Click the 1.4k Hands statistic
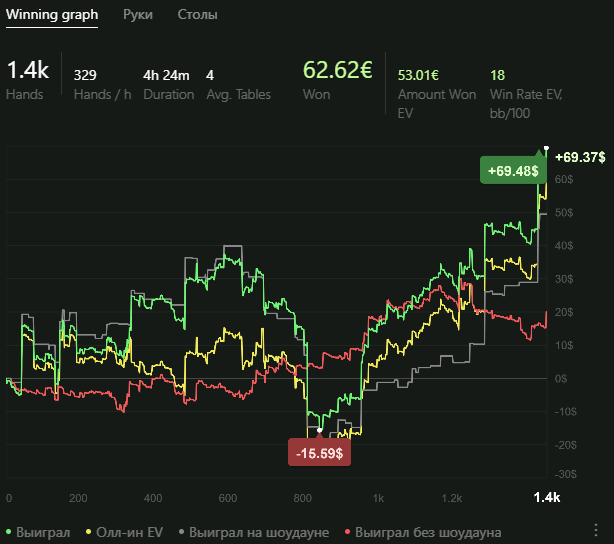The width and height of the screenshot is (614, 544). pyautogui.click(x=27, y=71)
